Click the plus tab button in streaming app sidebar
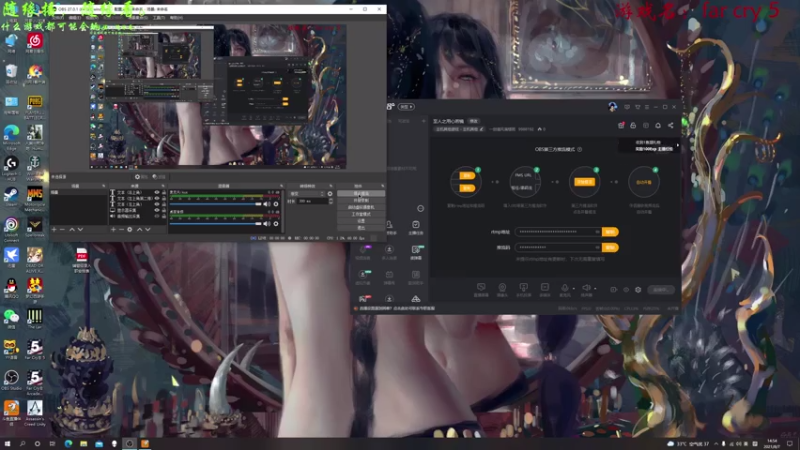 [x=423, y=121]
